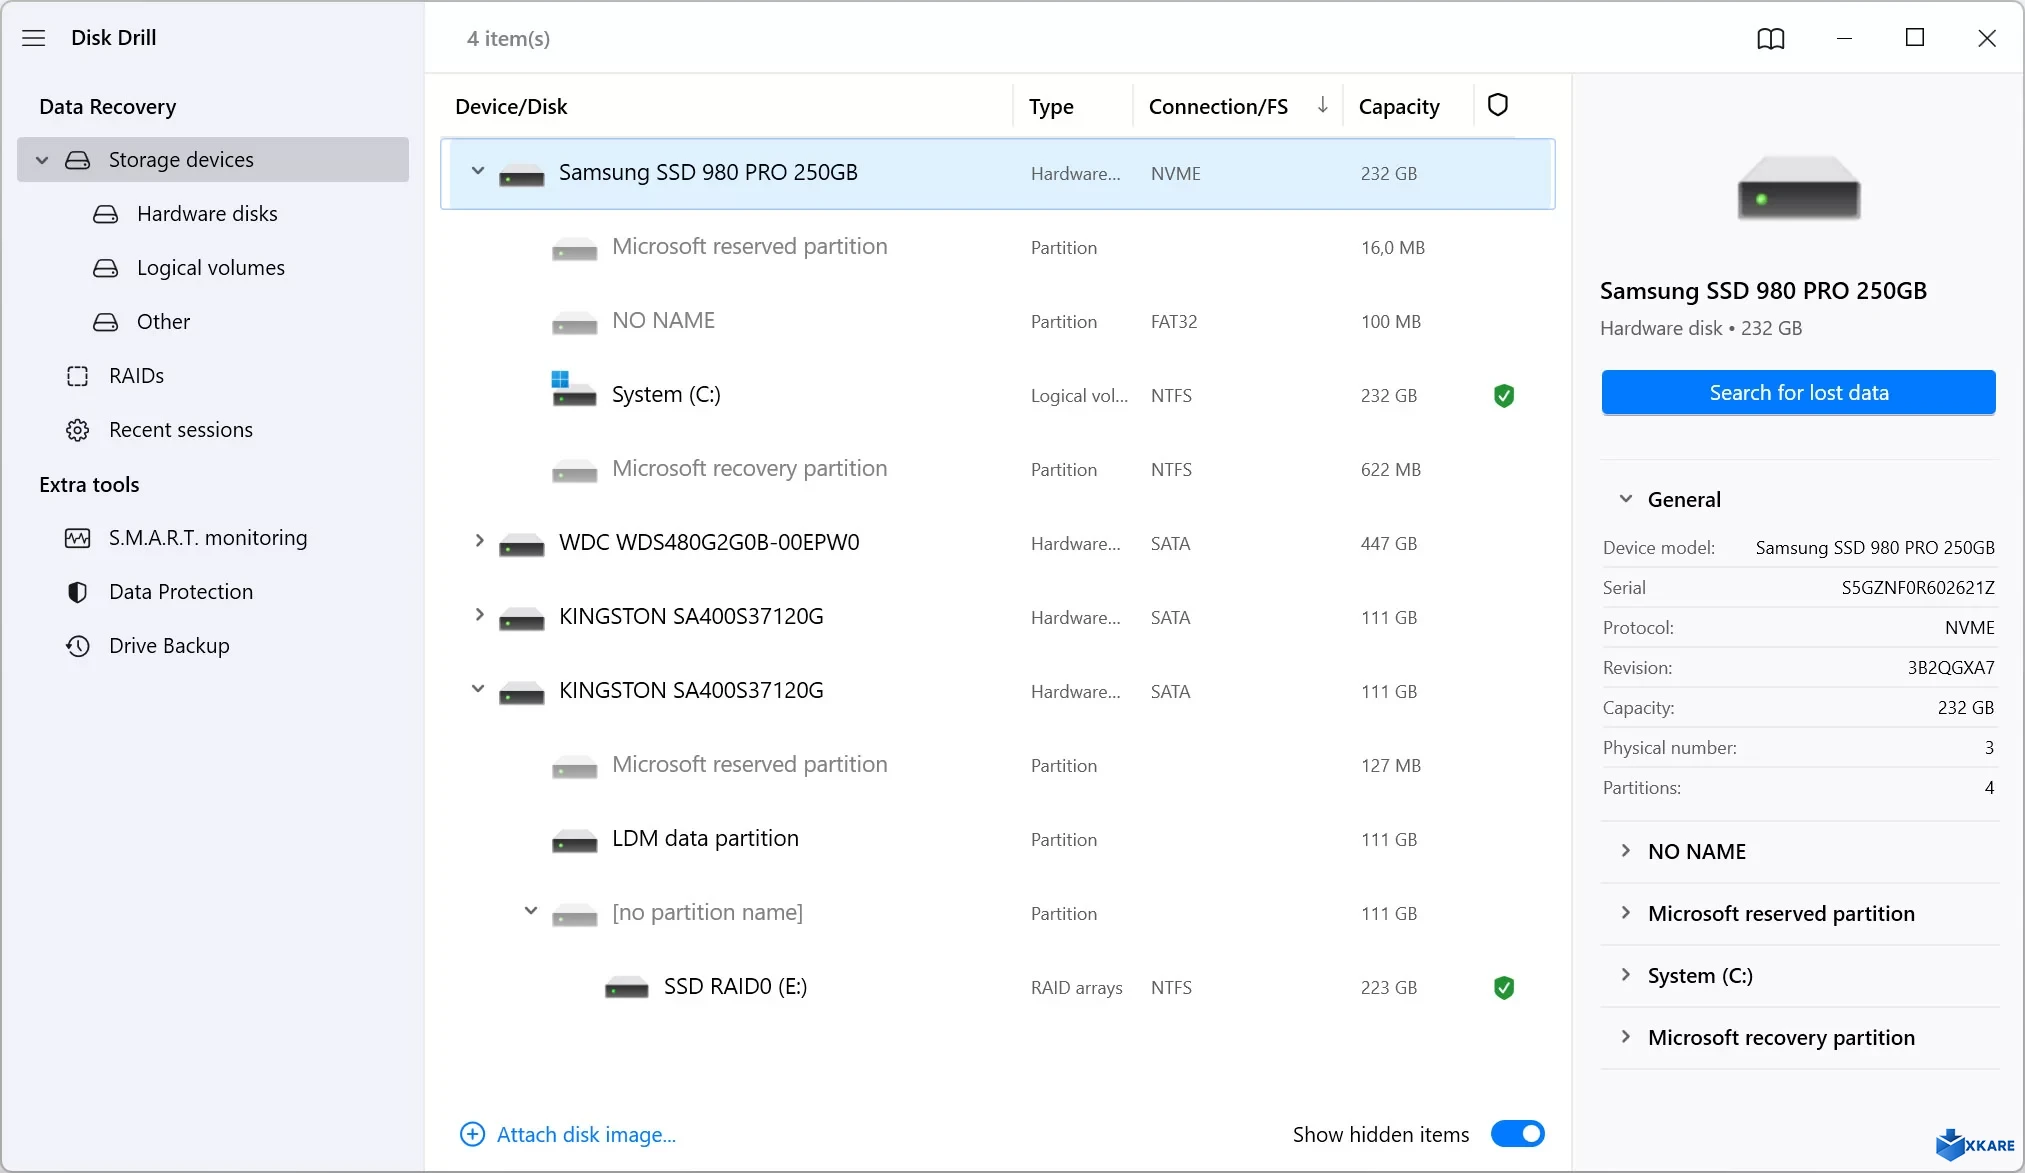Expand NO NAME section in details panel
The height and width of the screenshot is (1173, 2025).
(1625, 851)
